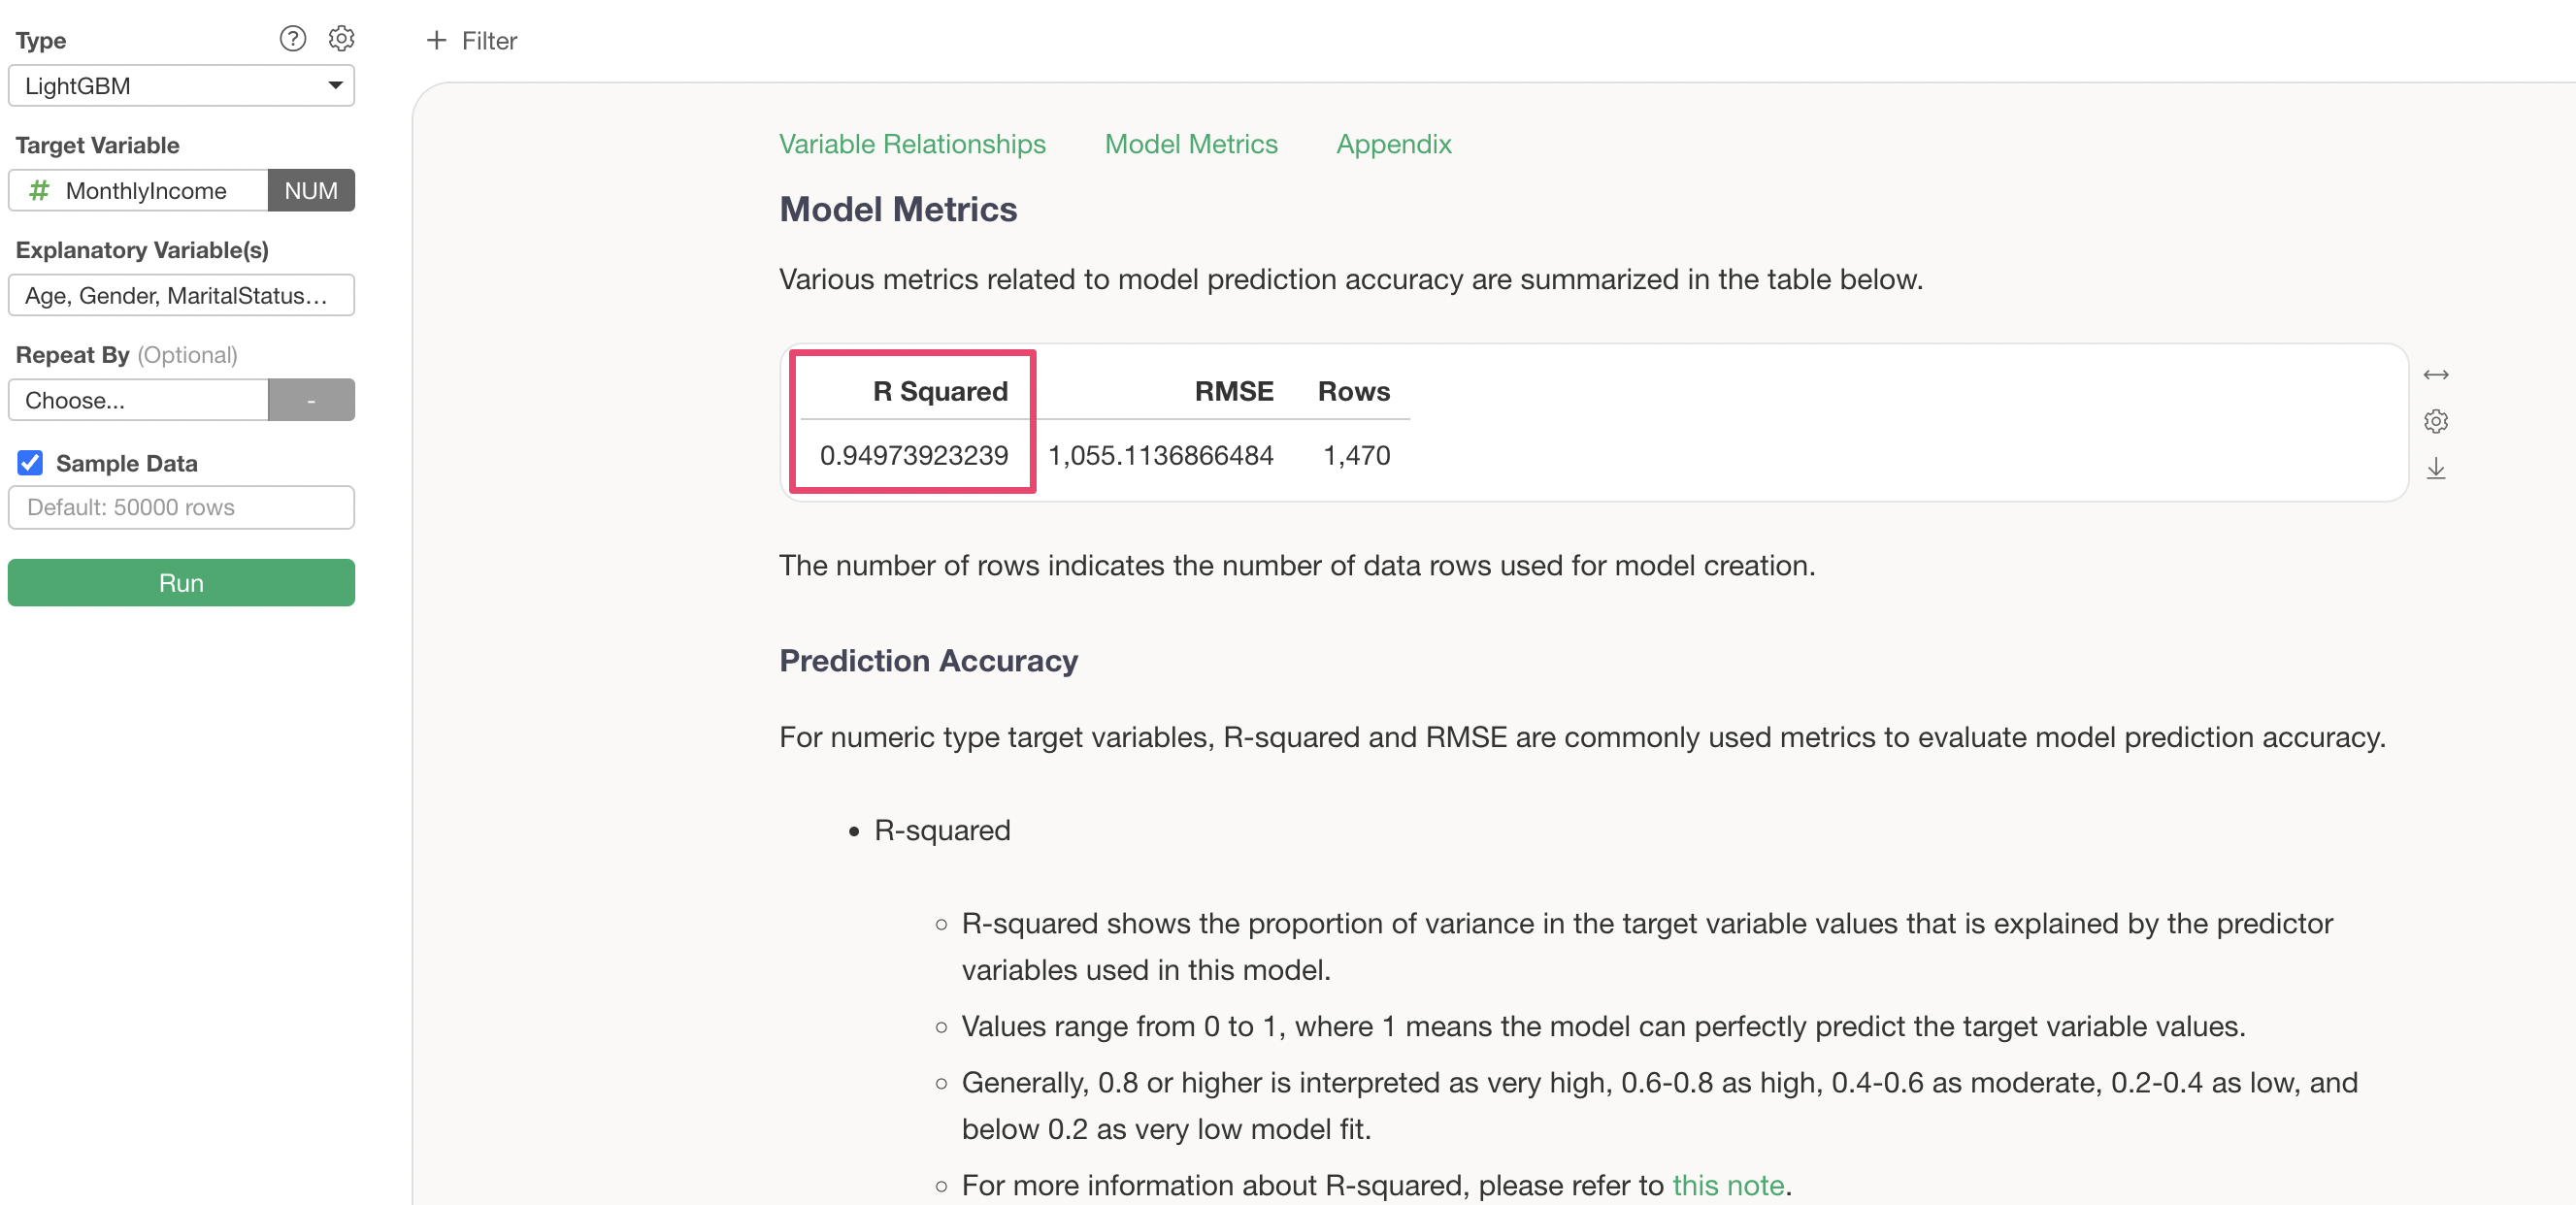Expand table width with the arrow icon
The height and width of the screenshot is (1205, 2576).
[x=2435, y=375]
